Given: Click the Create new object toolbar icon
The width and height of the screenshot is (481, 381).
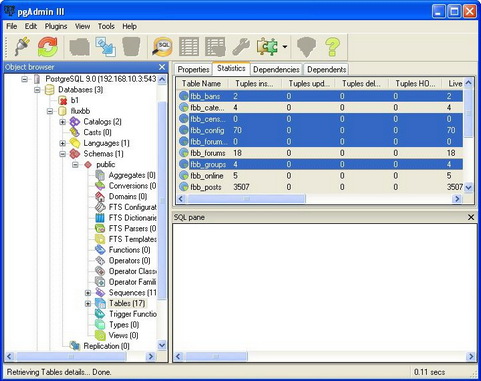Looking at the screenshot, I should [105, 46].
